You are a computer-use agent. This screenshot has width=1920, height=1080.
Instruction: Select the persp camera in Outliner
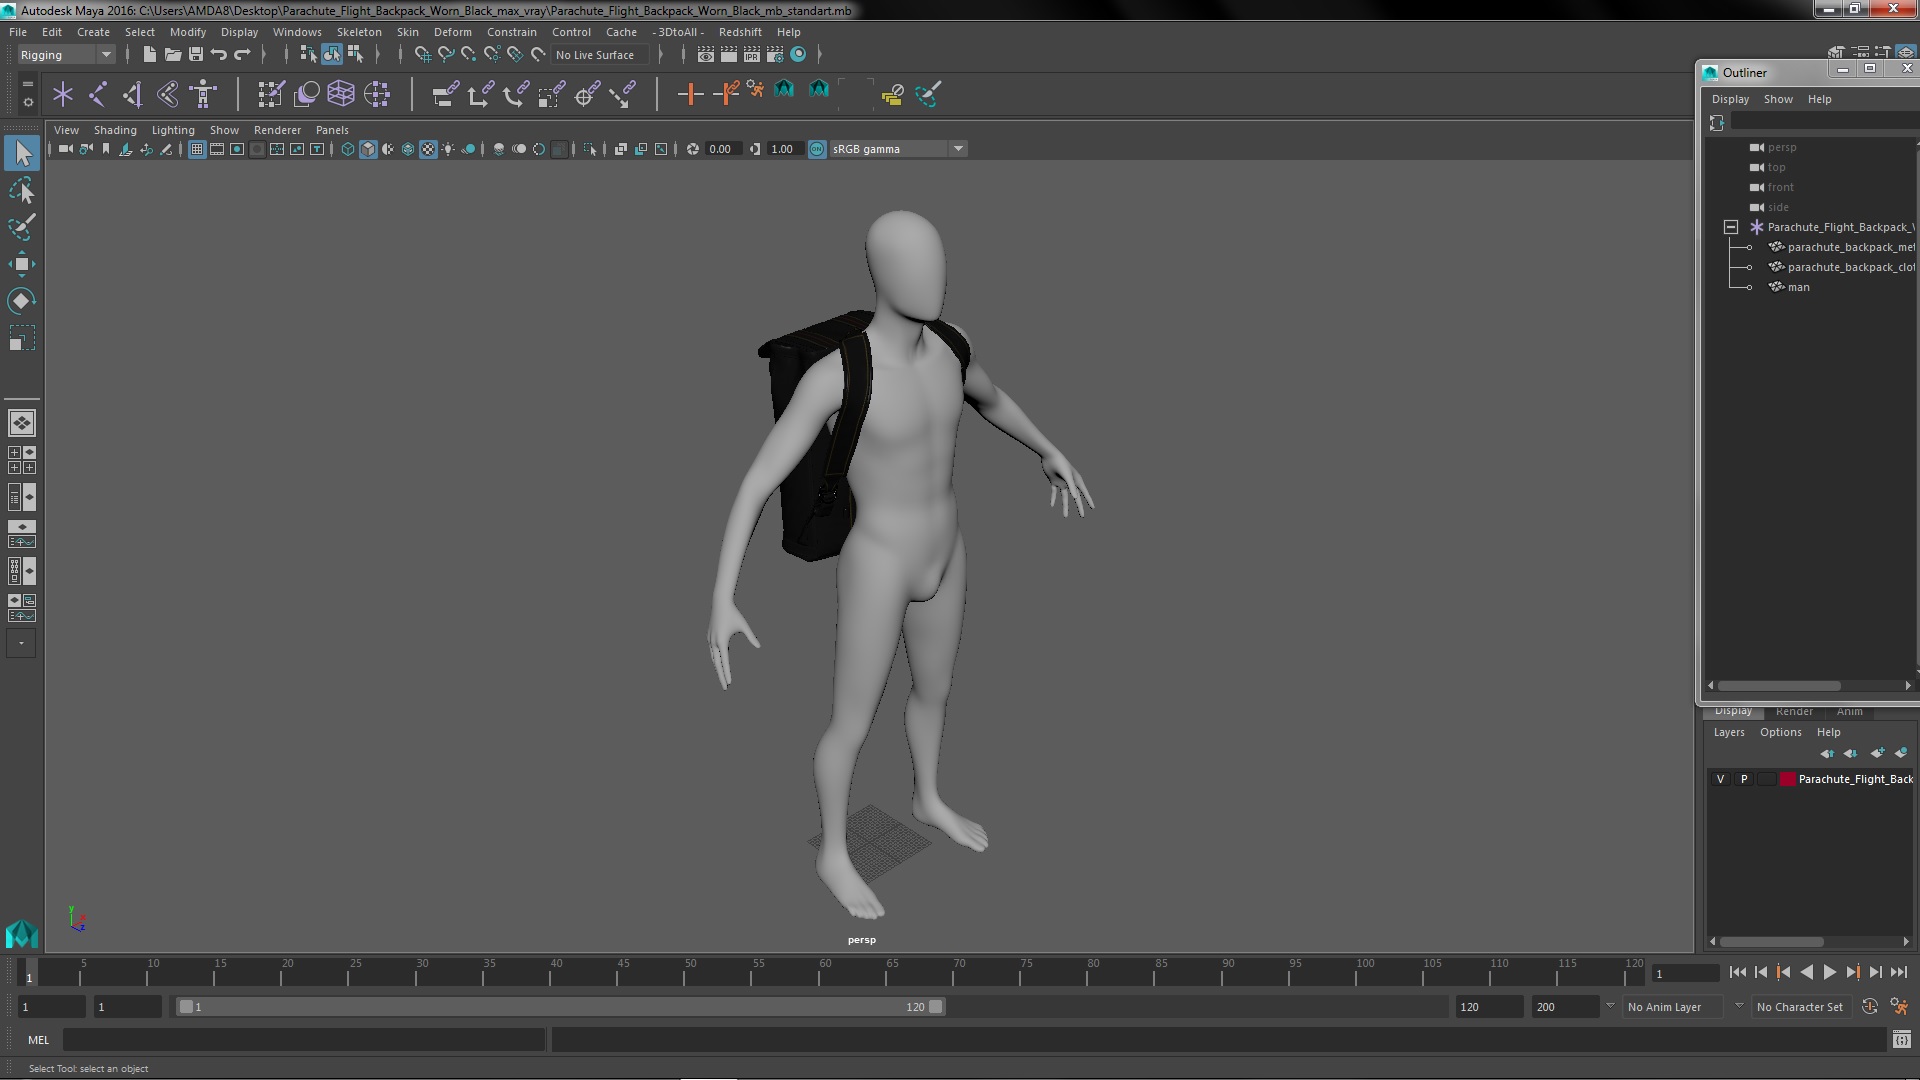click(x=1781, y=147)
